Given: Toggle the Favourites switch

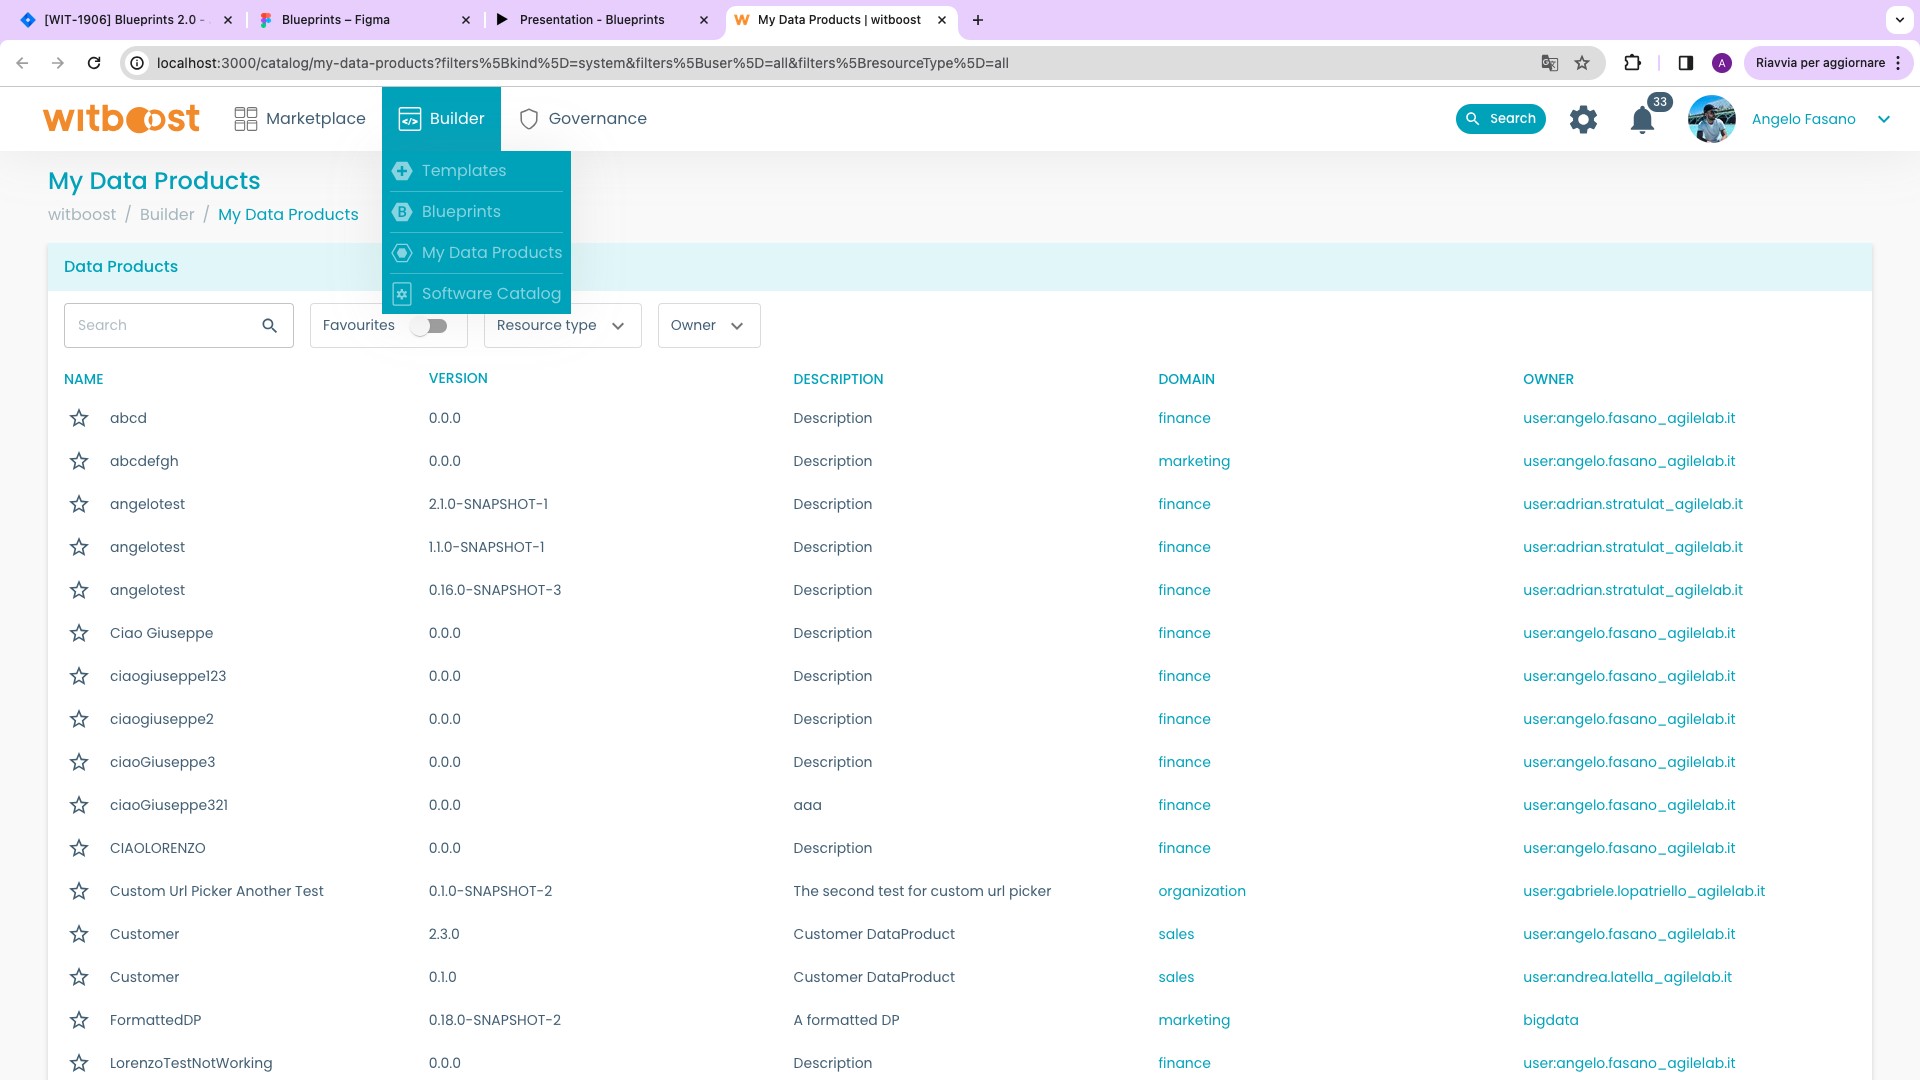Looking at the screenshot, I should (431, 326).
